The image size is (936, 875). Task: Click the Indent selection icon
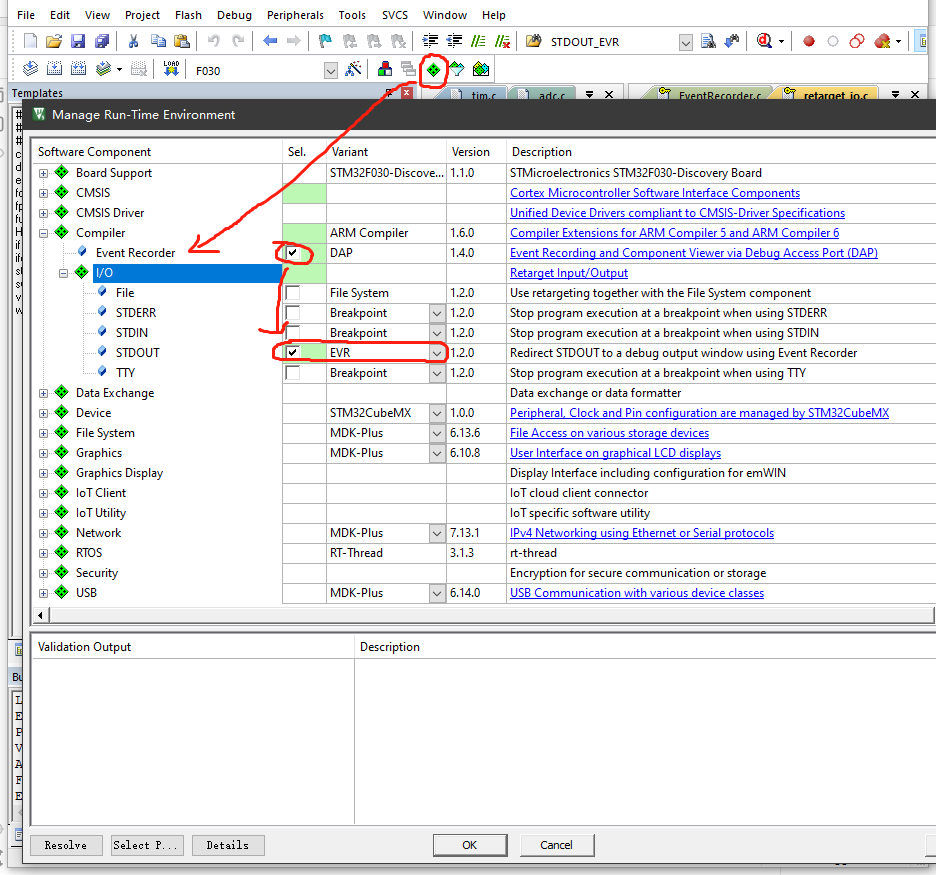click(x=430, y=41)
